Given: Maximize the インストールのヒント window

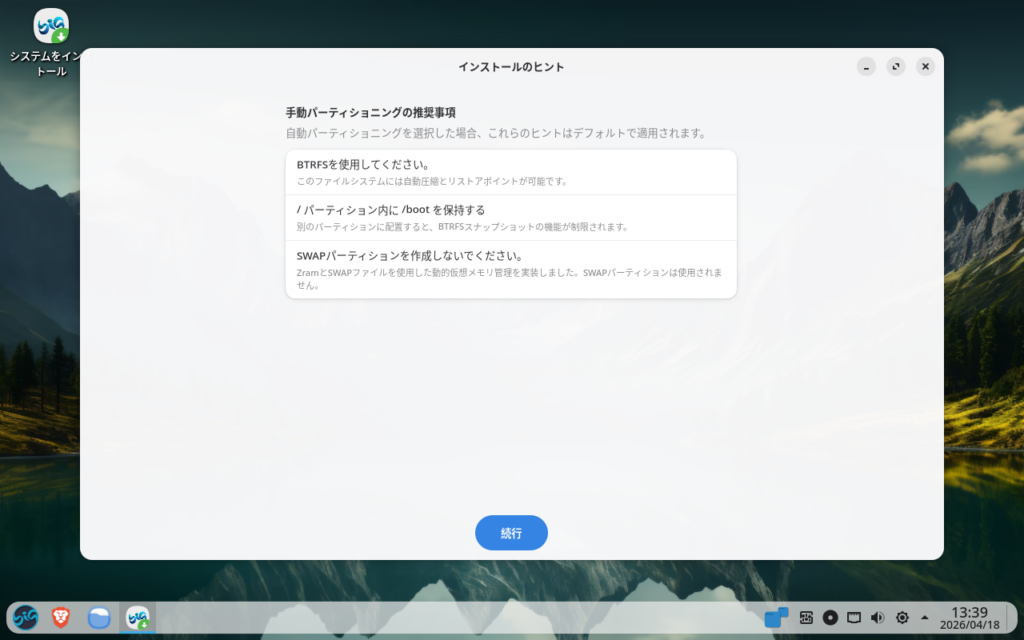Looking at the screenshot, I should click(x=896, y=67).
